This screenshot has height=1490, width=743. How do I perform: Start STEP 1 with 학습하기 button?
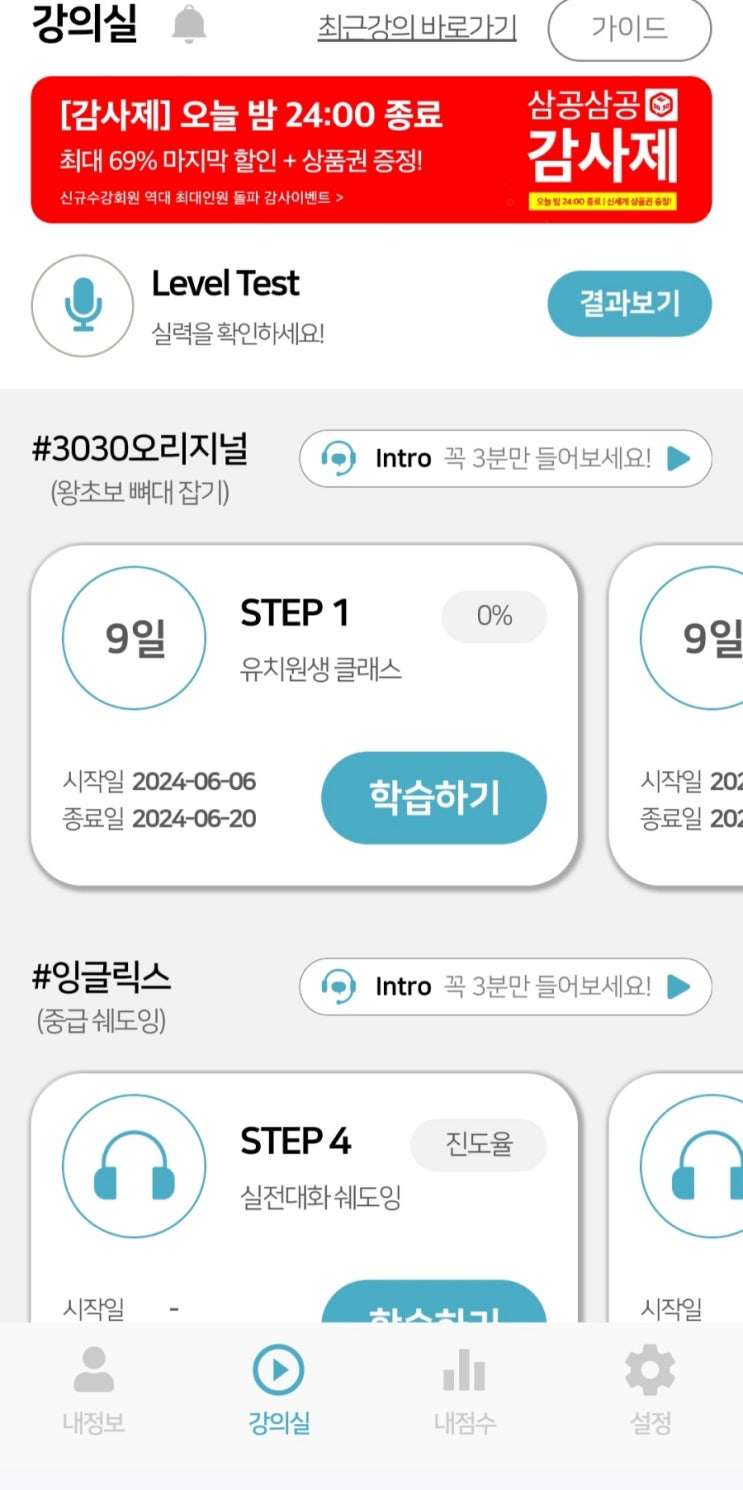(x=433, y=798)
